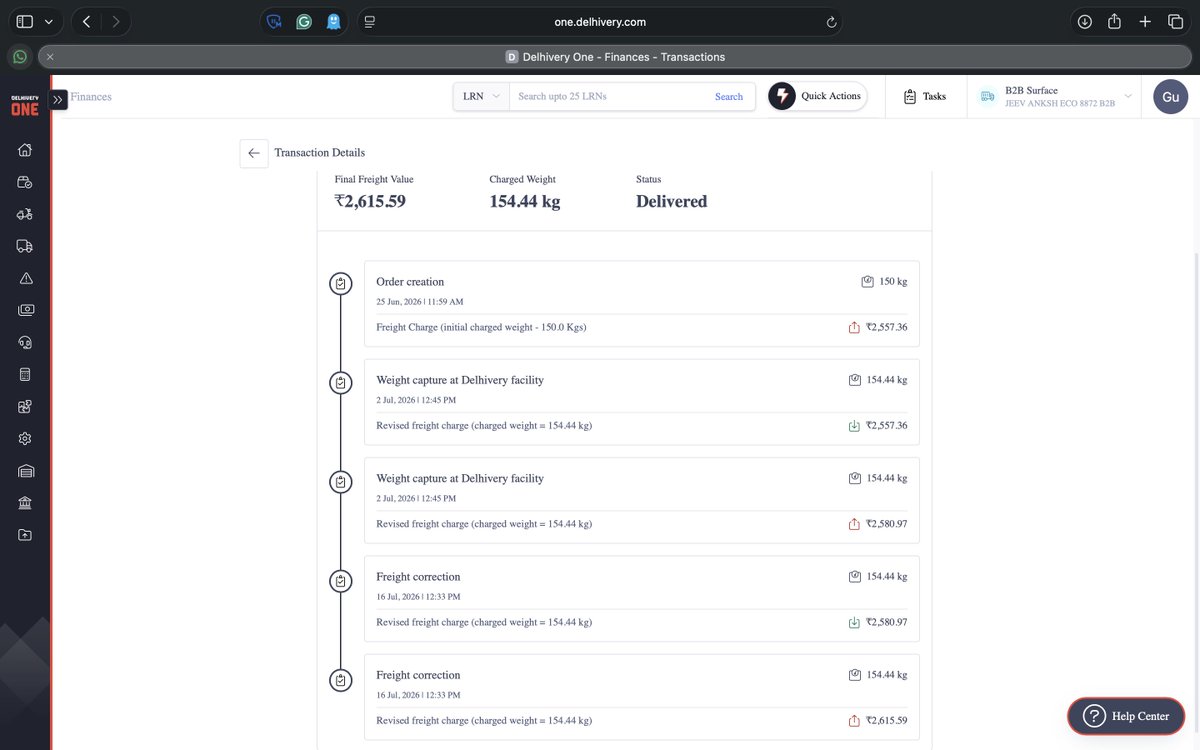Click credit icon beside ₹2,580.97 Freight correction
Viewport: 1200px width, 750px height.
coord(854,622)
